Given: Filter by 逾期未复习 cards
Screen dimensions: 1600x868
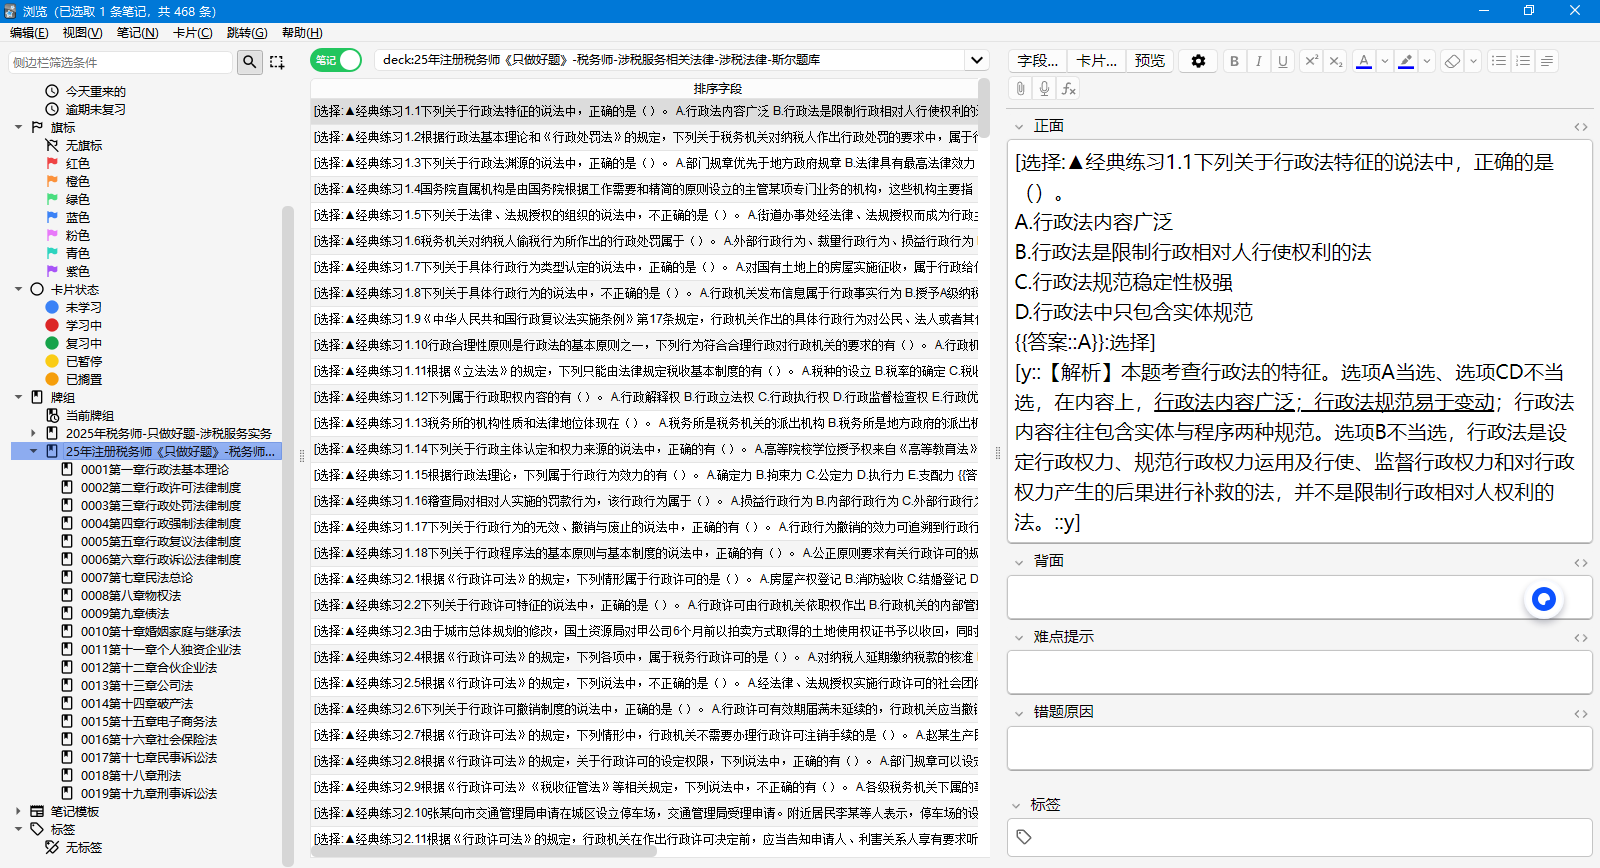Looking at the screenshot, I should pos(95,109).
